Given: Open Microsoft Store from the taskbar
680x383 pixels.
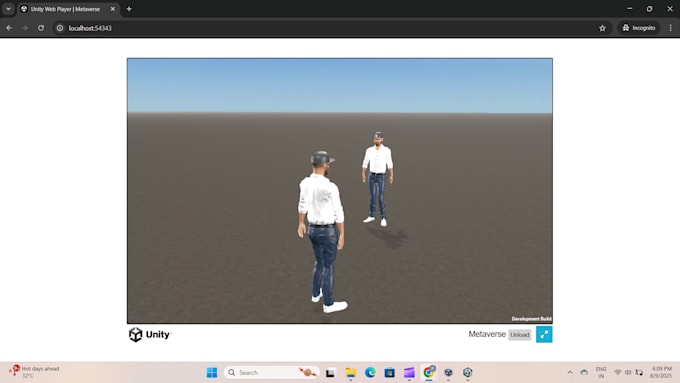Looking at the screenshot, I should 389,373.
